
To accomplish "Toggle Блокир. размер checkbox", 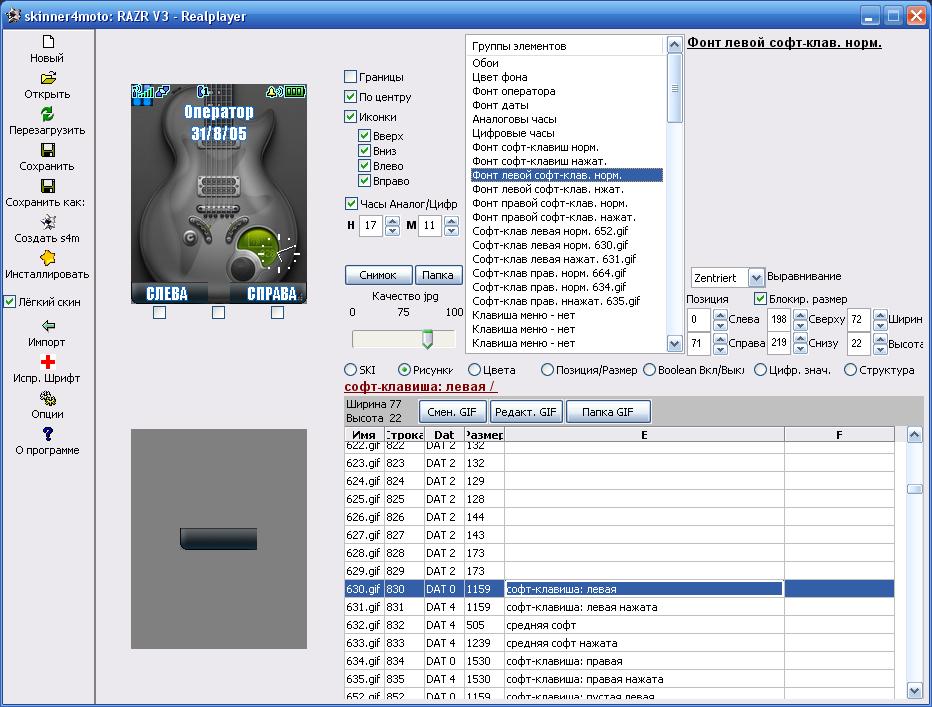I will [760, 298].
